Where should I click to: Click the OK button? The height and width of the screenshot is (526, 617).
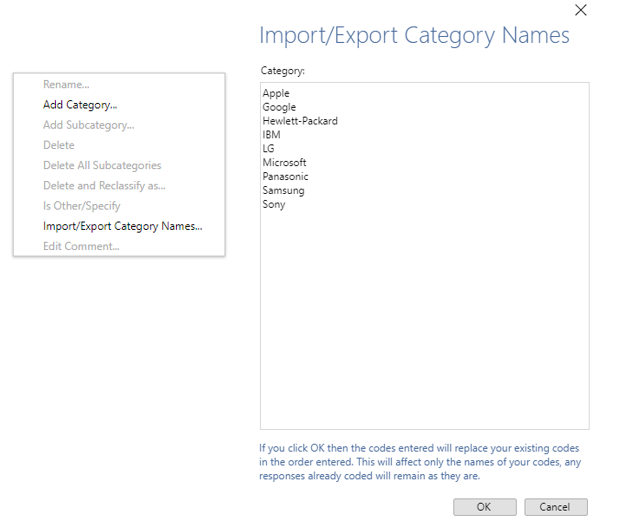(484, 507)
